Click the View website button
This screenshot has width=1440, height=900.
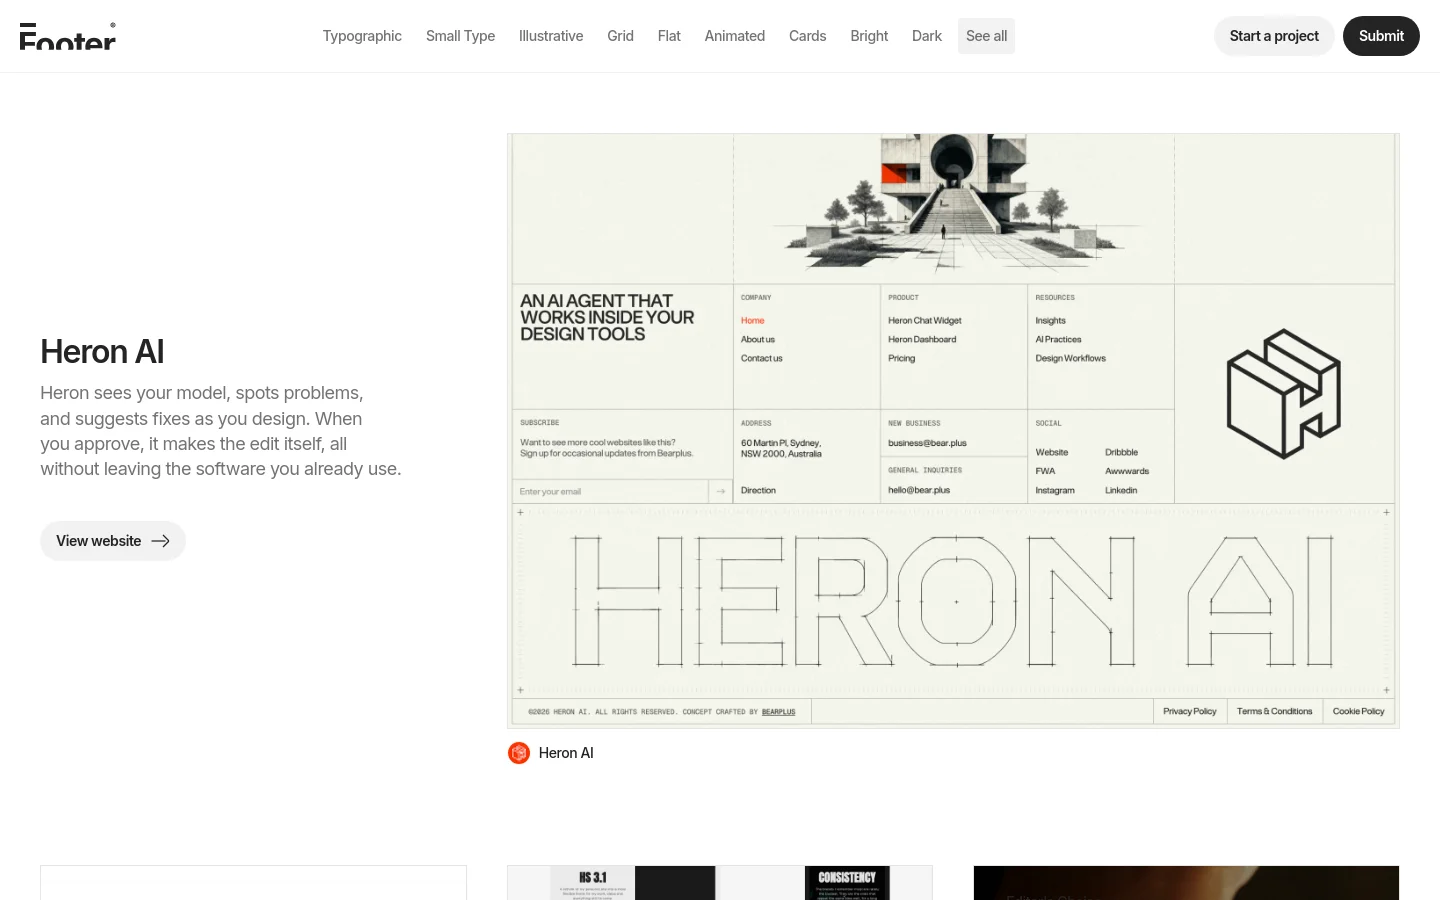113,541
